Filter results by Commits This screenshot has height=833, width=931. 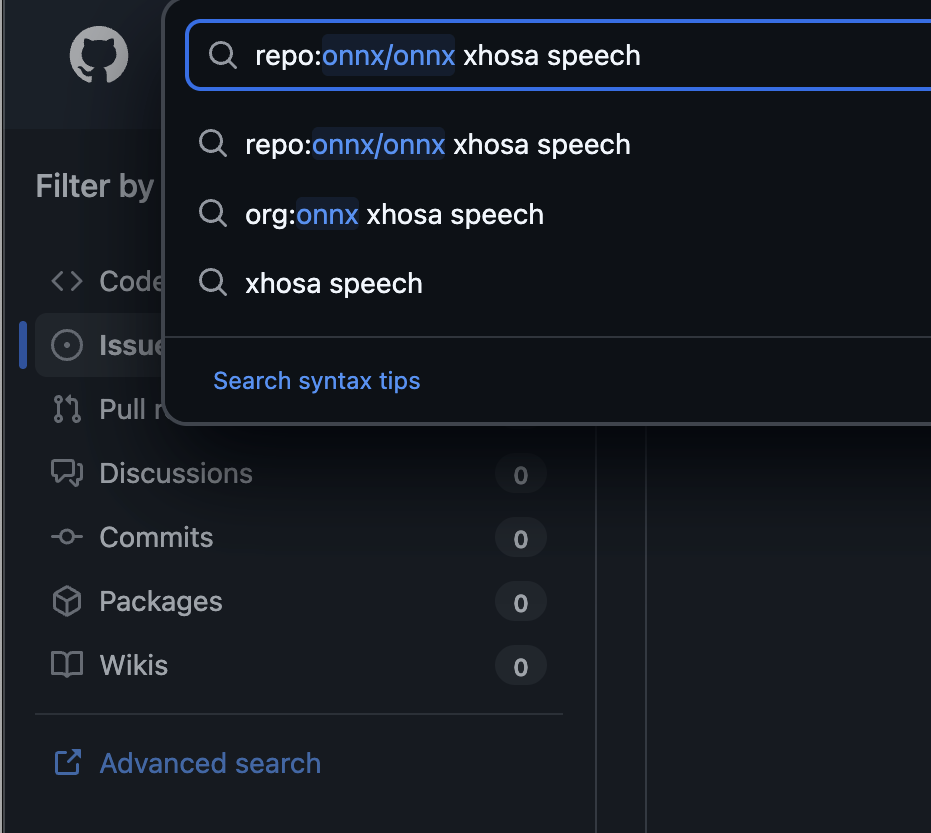pyautogui.click(x=156, y=537)
